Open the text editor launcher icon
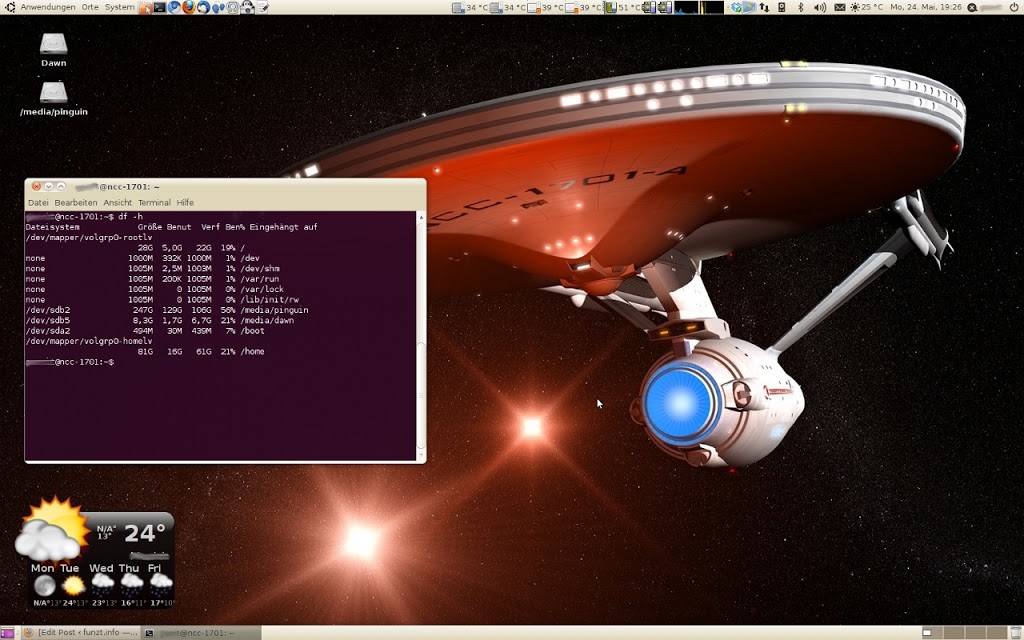This screenshot has height=640, width=1024. point(262,7)
